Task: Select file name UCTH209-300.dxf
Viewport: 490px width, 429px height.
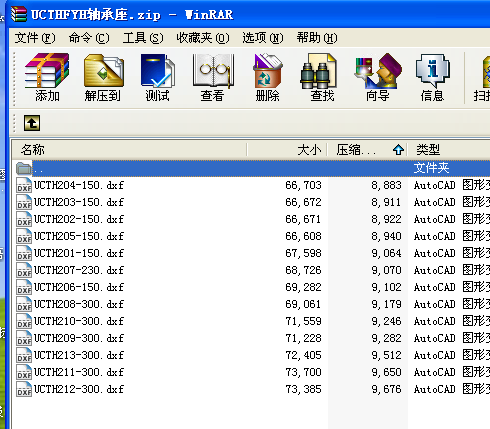Action: [x=79, y=338]
